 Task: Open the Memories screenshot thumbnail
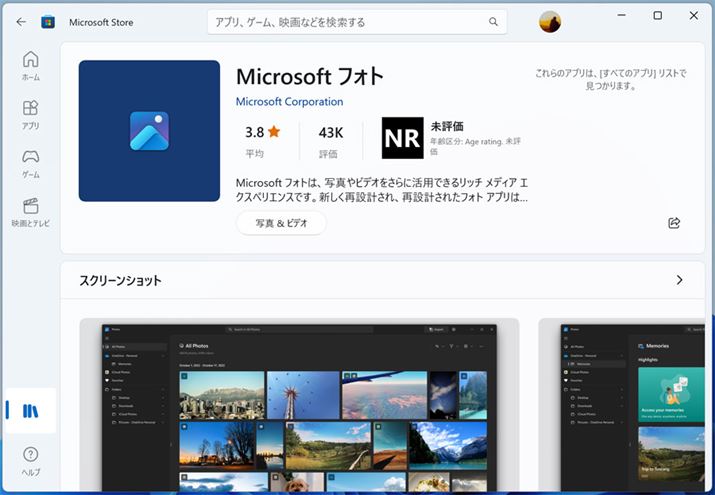pyautogui.click(x=622, y=406)
